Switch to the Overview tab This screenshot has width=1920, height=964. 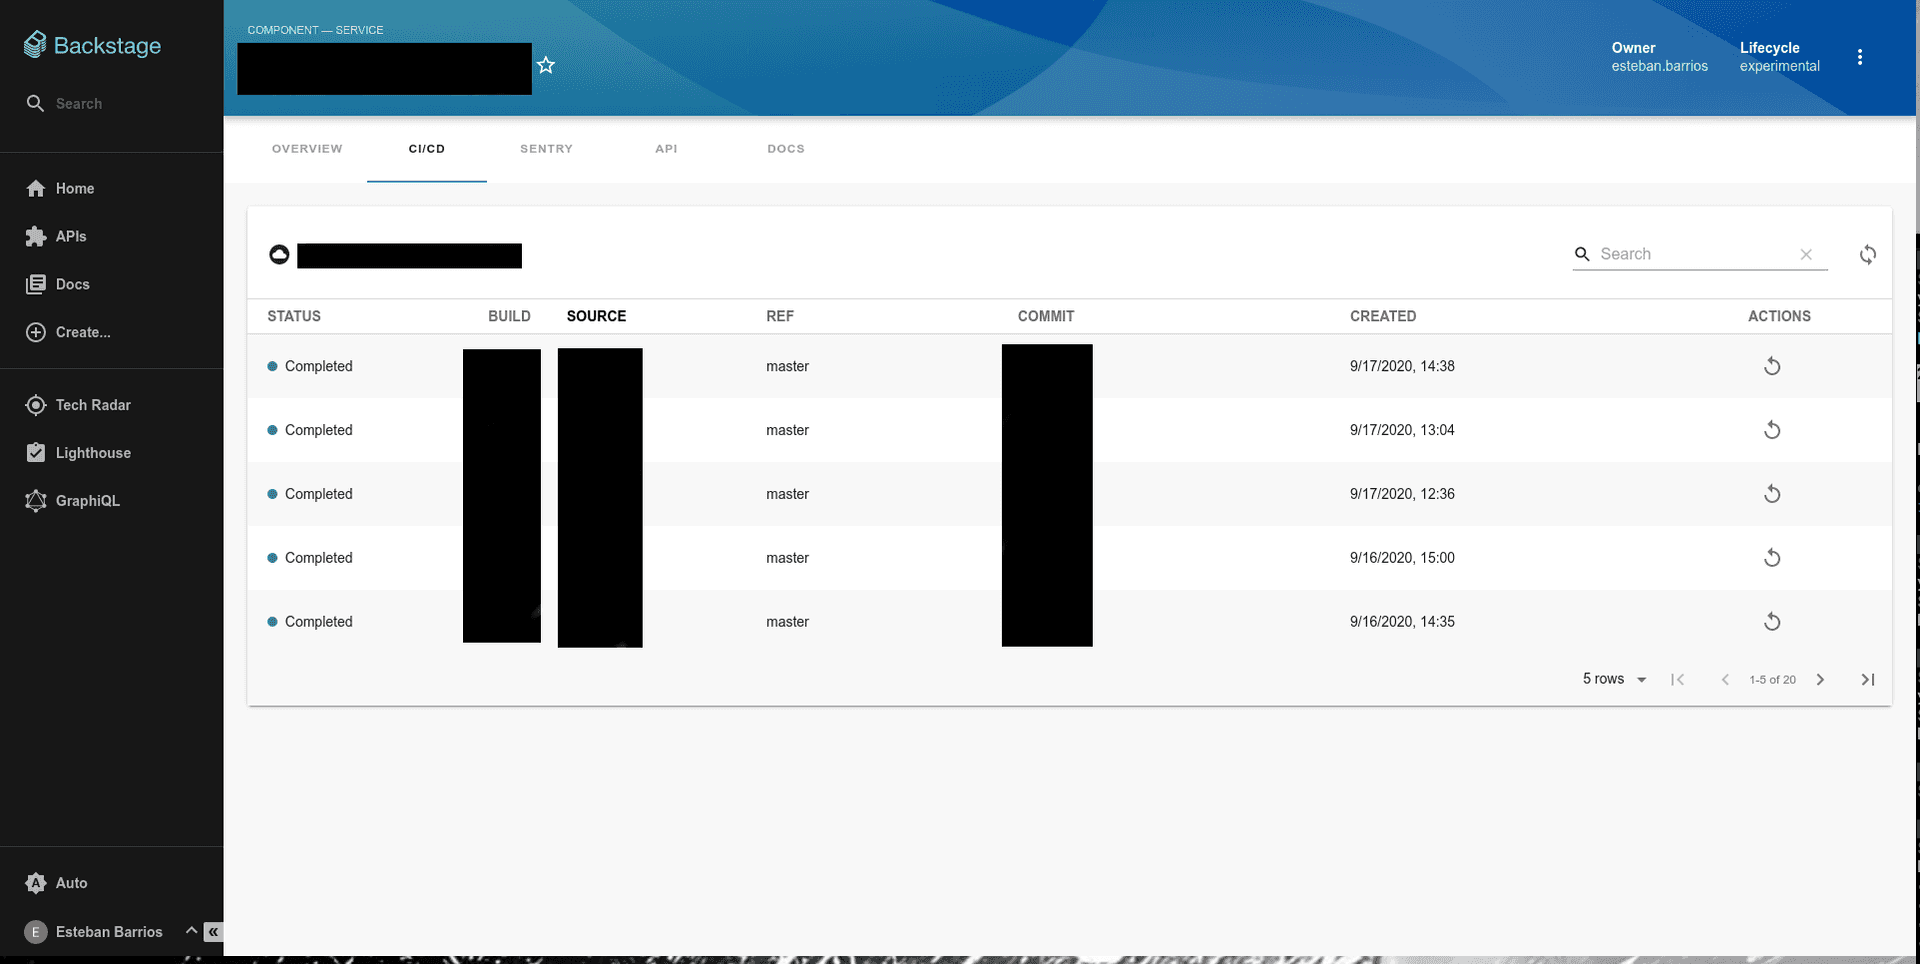307,149
